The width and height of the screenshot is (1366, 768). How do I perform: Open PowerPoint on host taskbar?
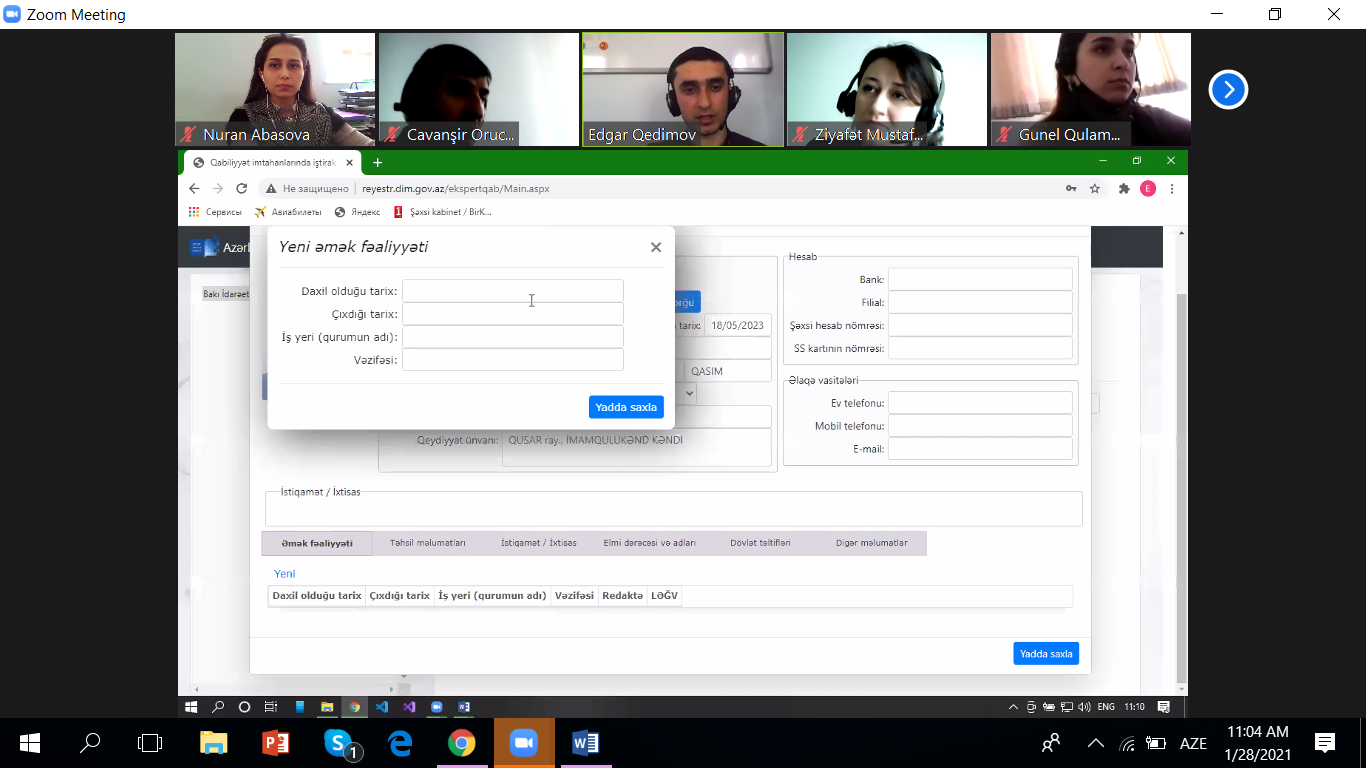point(275,743)
